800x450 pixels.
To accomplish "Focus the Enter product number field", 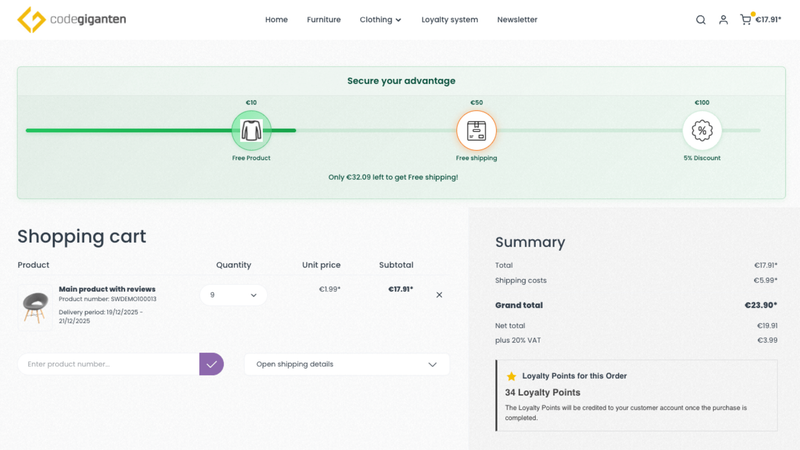I will pos(108,364).
